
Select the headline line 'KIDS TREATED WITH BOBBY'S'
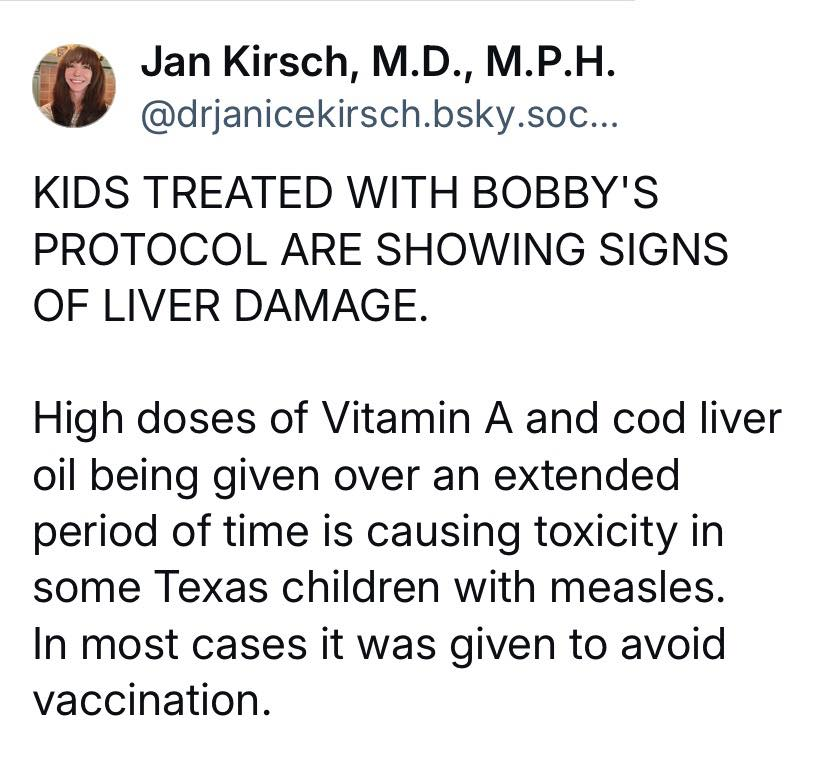pos(346,192)
